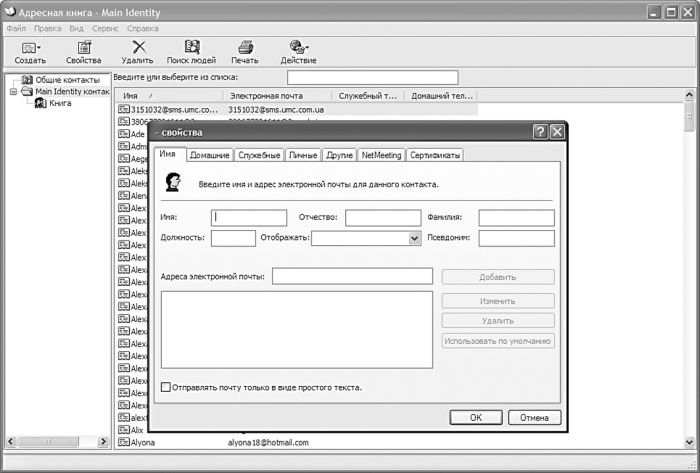The width and height of the screenshot is (700, 473).
Task: Open the Отображать dropdown list
Action: [x=414, y=238]
